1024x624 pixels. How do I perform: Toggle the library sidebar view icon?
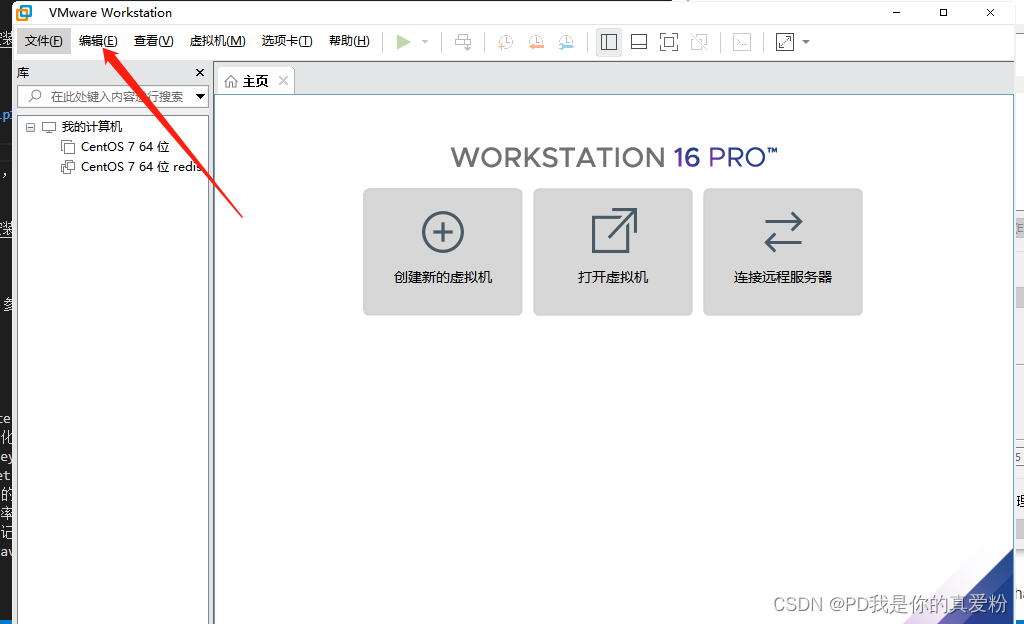(609, 42)
